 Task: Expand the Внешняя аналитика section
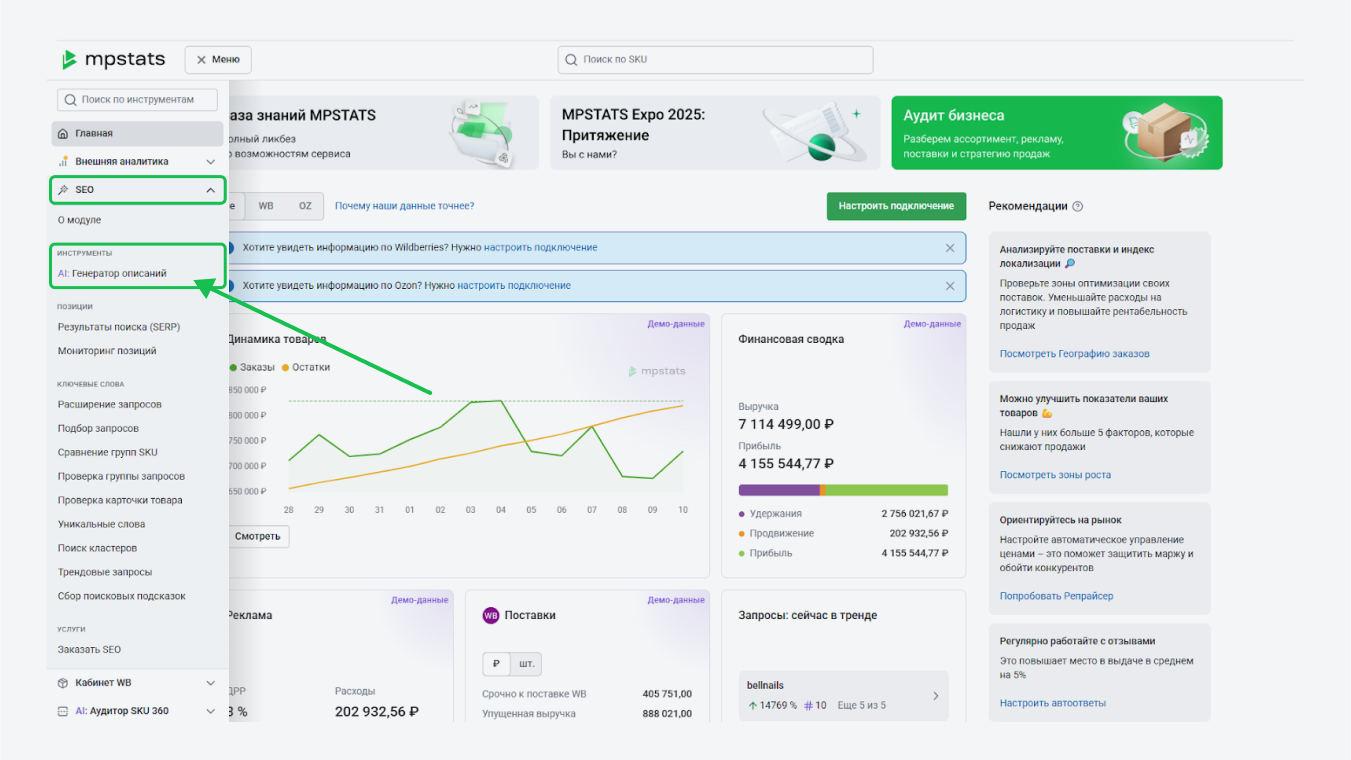(x=211, y=161)
